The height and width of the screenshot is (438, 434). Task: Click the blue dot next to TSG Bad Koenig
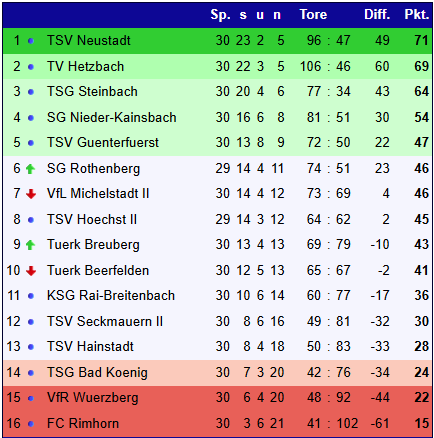[31, 373]
